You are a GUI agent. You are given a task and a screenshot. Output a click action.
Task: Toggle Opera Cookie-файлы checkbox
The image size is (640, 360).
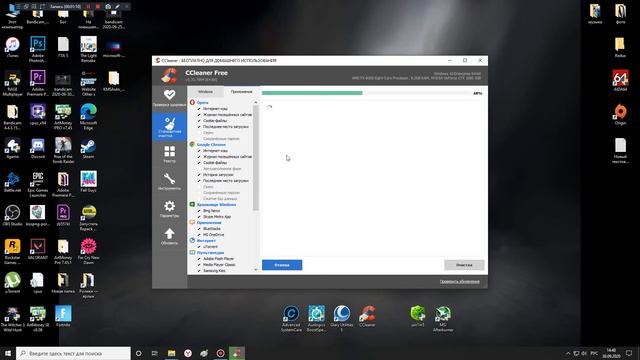[x=199, y=121]
